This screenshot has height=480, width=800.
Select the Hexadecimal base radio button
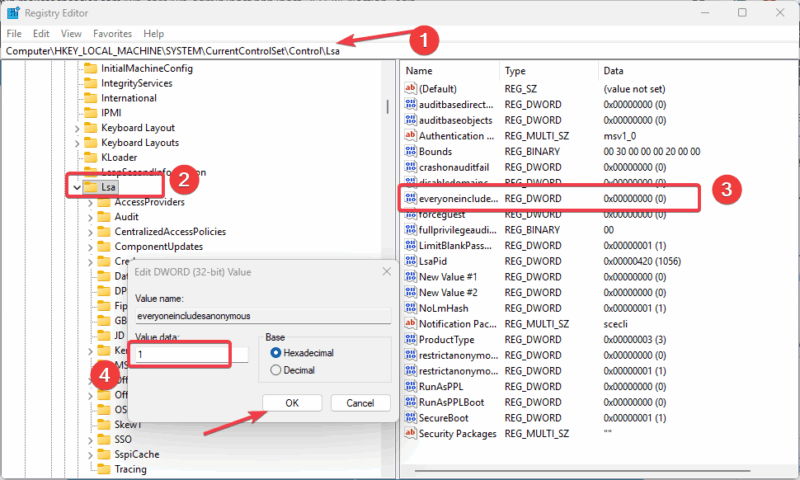click(276, 352)
